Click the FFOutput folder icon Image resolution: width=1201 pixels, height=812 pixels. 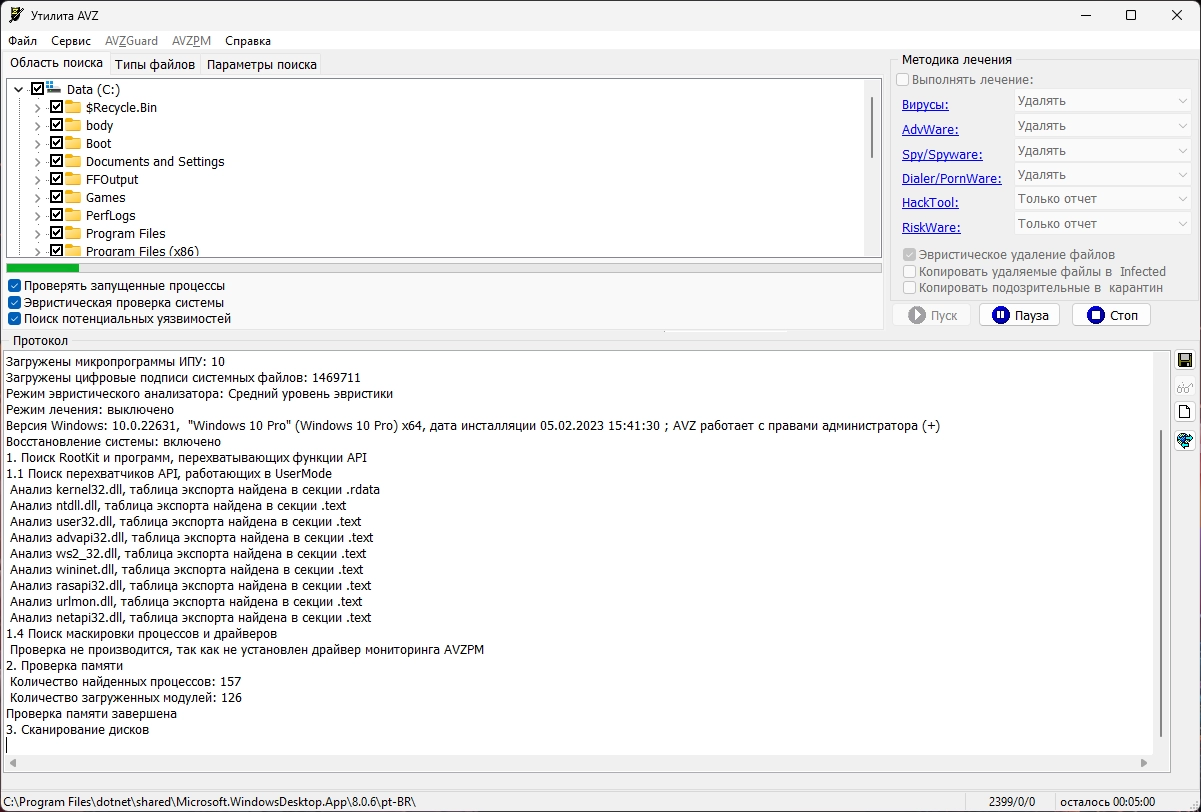(73, 179)
